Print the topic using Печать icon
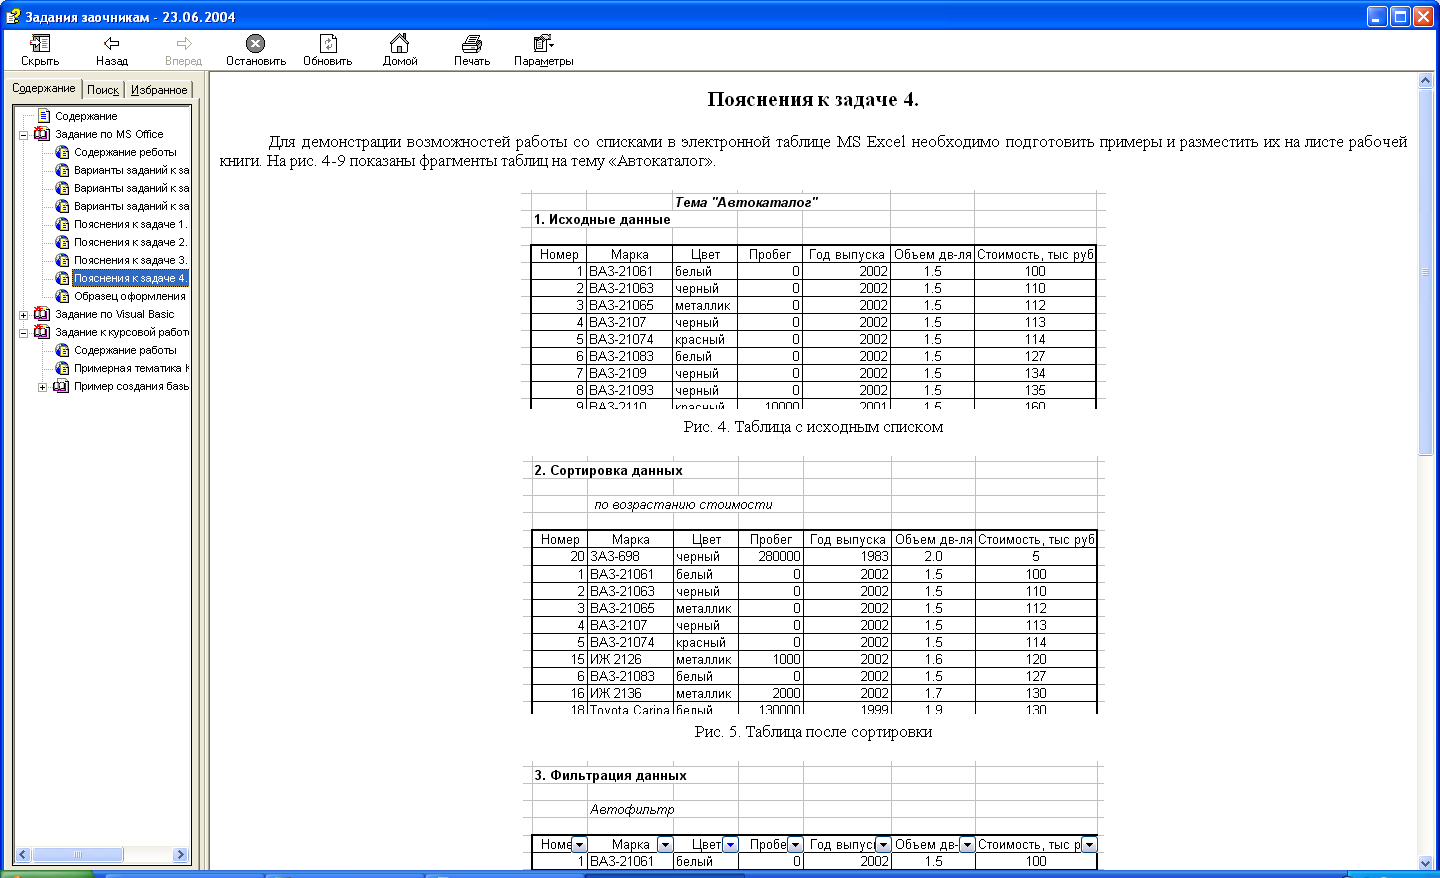 coord(472,43)
